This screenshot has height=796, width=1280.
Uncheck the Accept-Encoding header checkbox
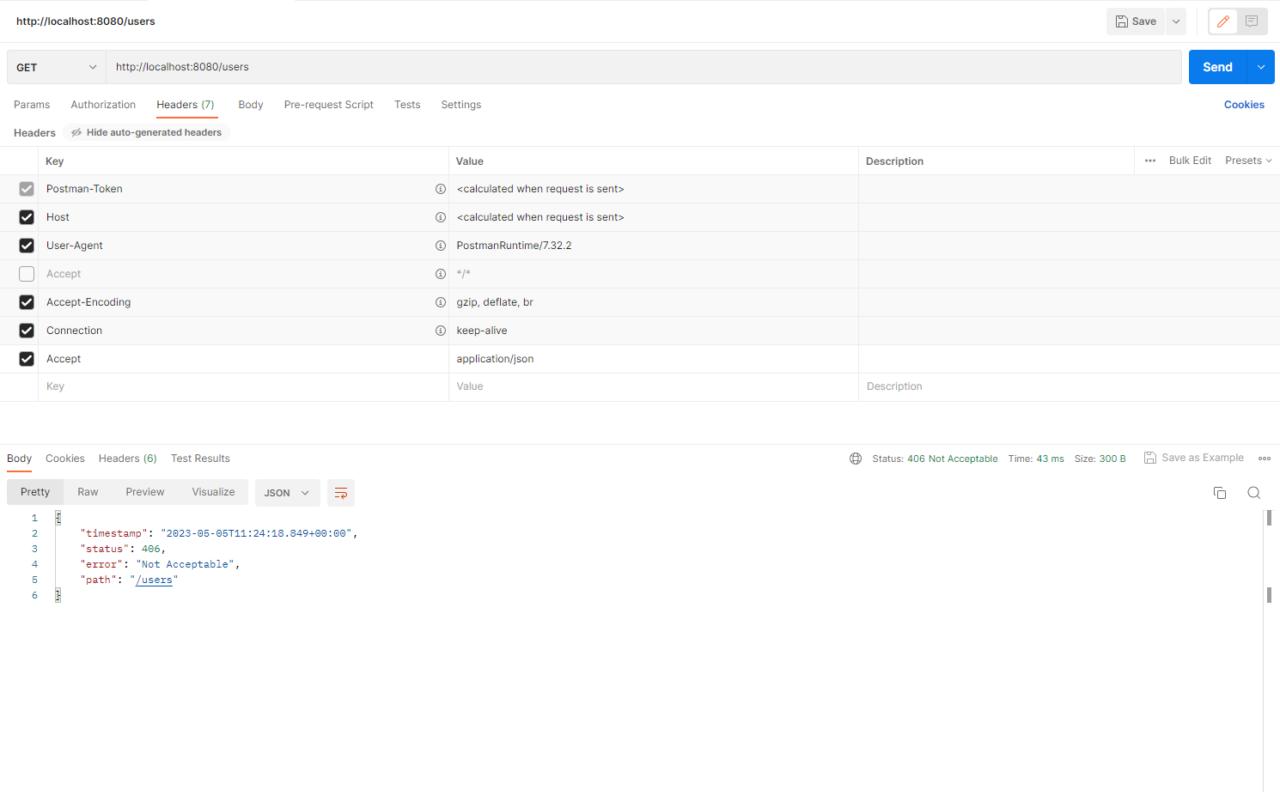click(27, 302)
